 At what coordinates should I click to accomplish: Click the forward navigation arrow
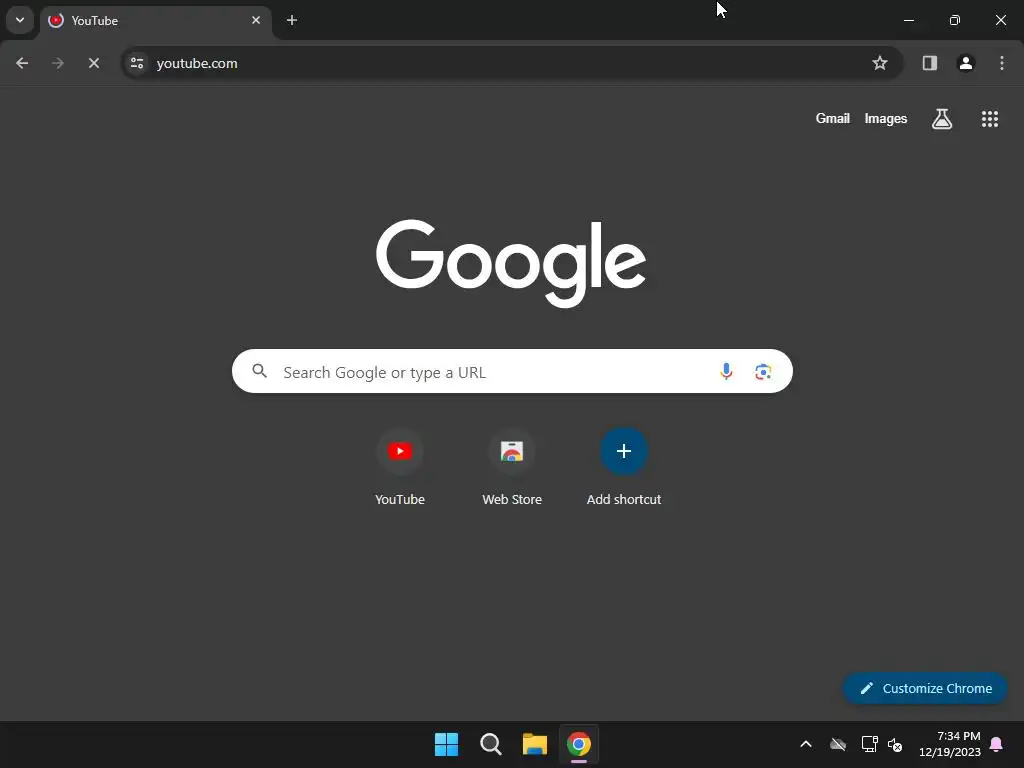(57, 63)
